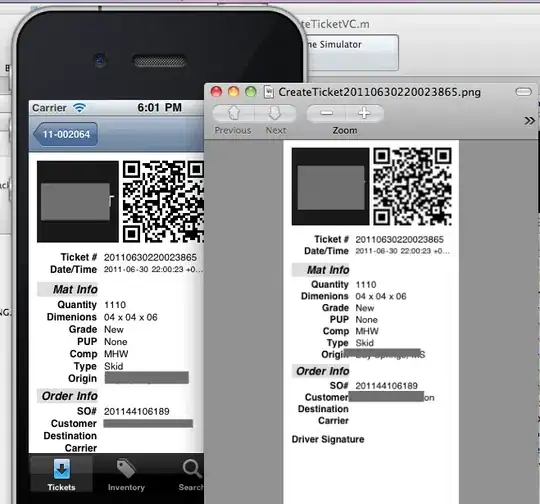
Task: Click the Search magnifier icon
Action: pos(192,469)
